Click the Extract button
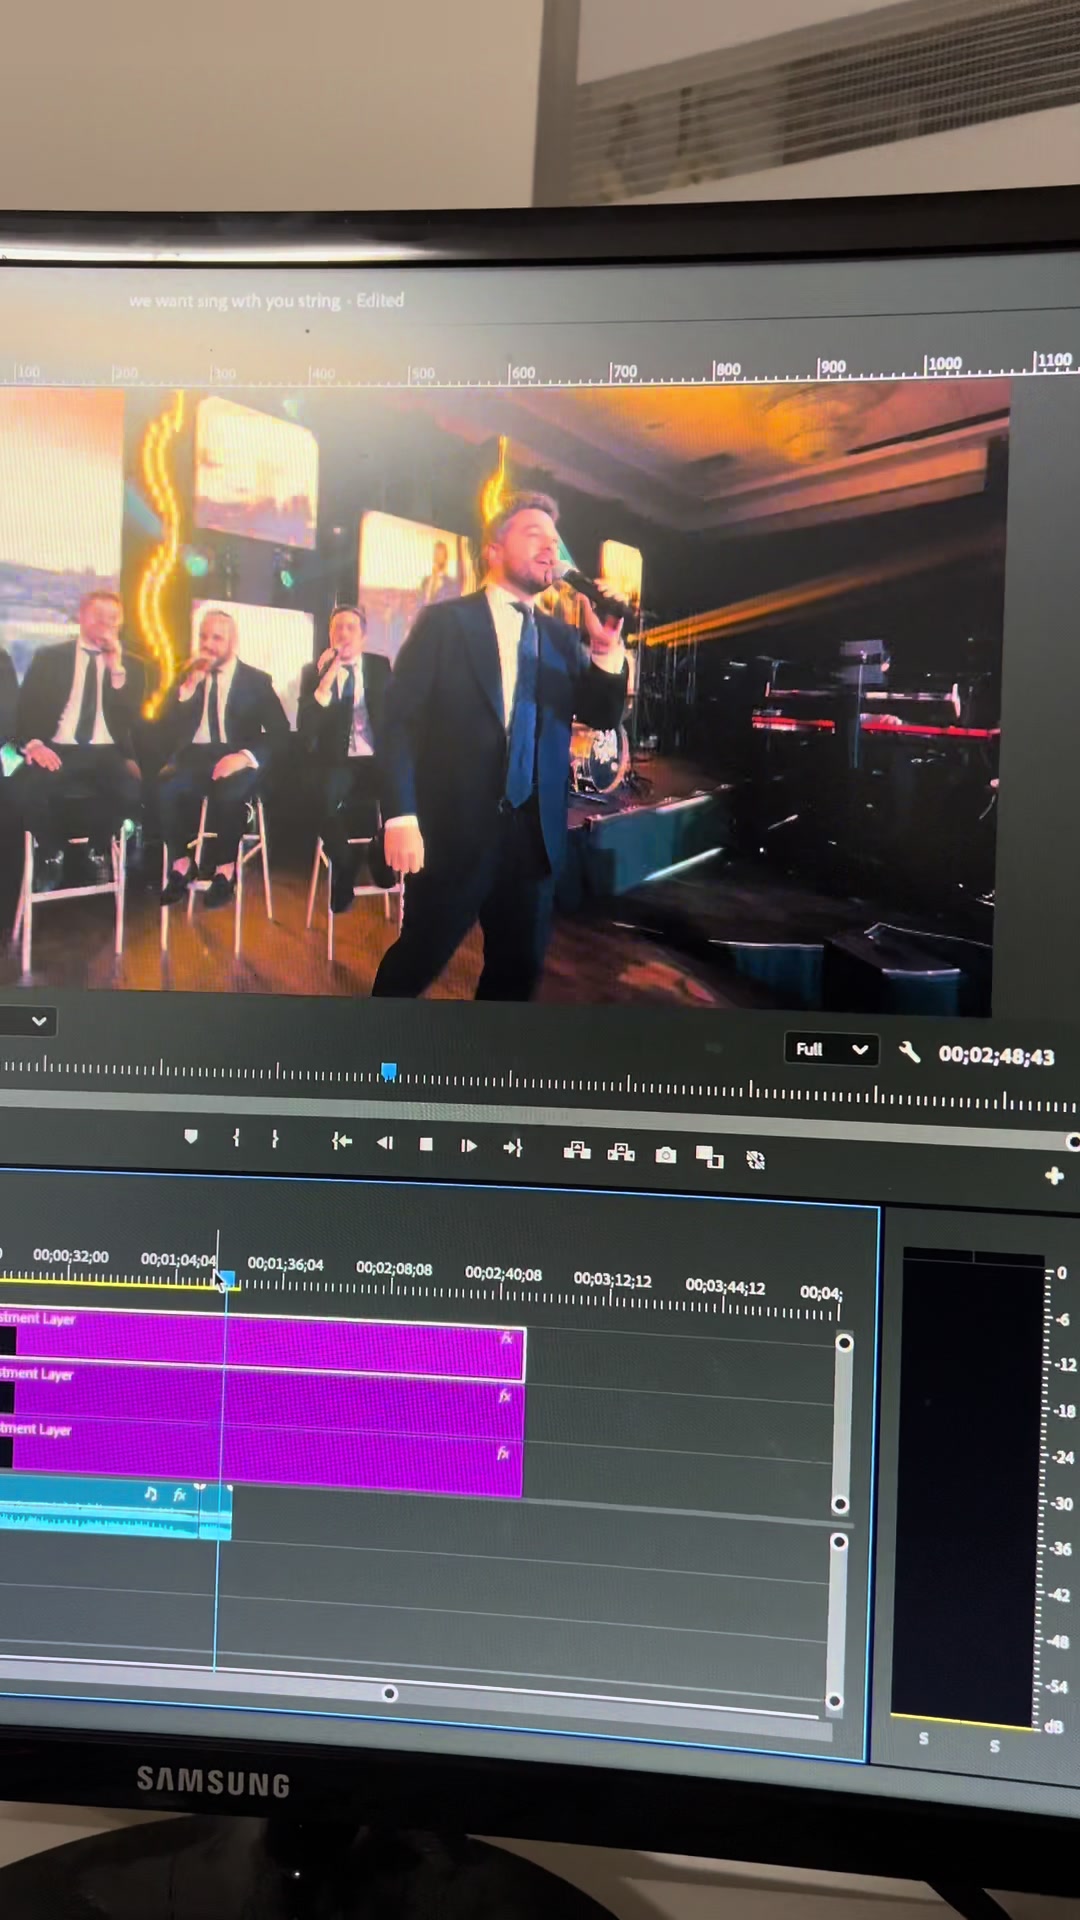Image resolution: width=1080 pixels, height=1920 pixels. click(621, 1152)
